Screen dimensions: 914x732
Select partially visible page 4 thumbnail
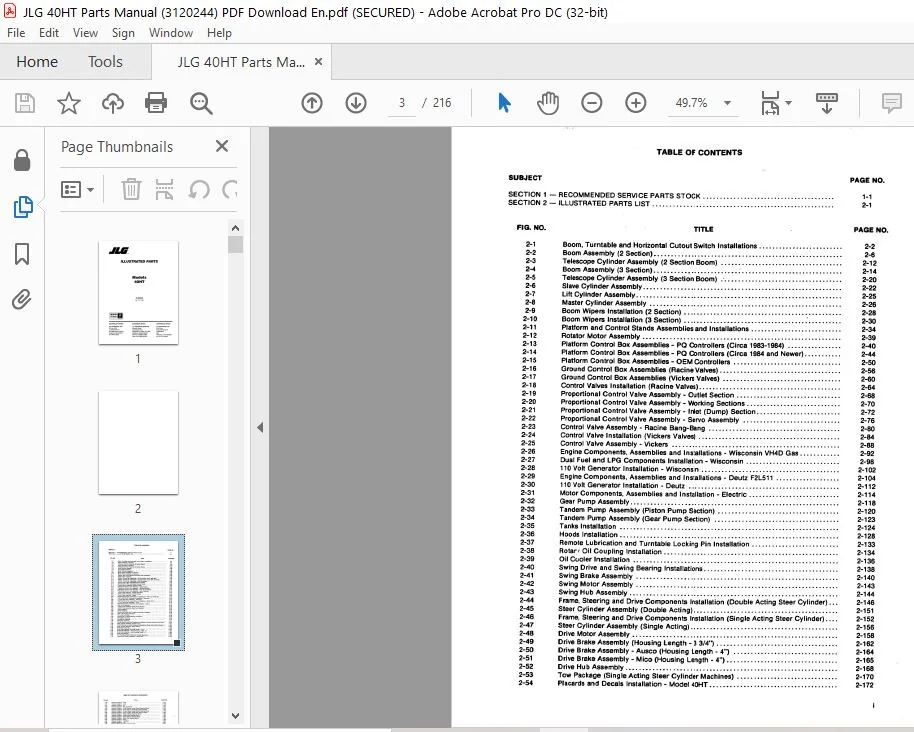click(138, 708)
